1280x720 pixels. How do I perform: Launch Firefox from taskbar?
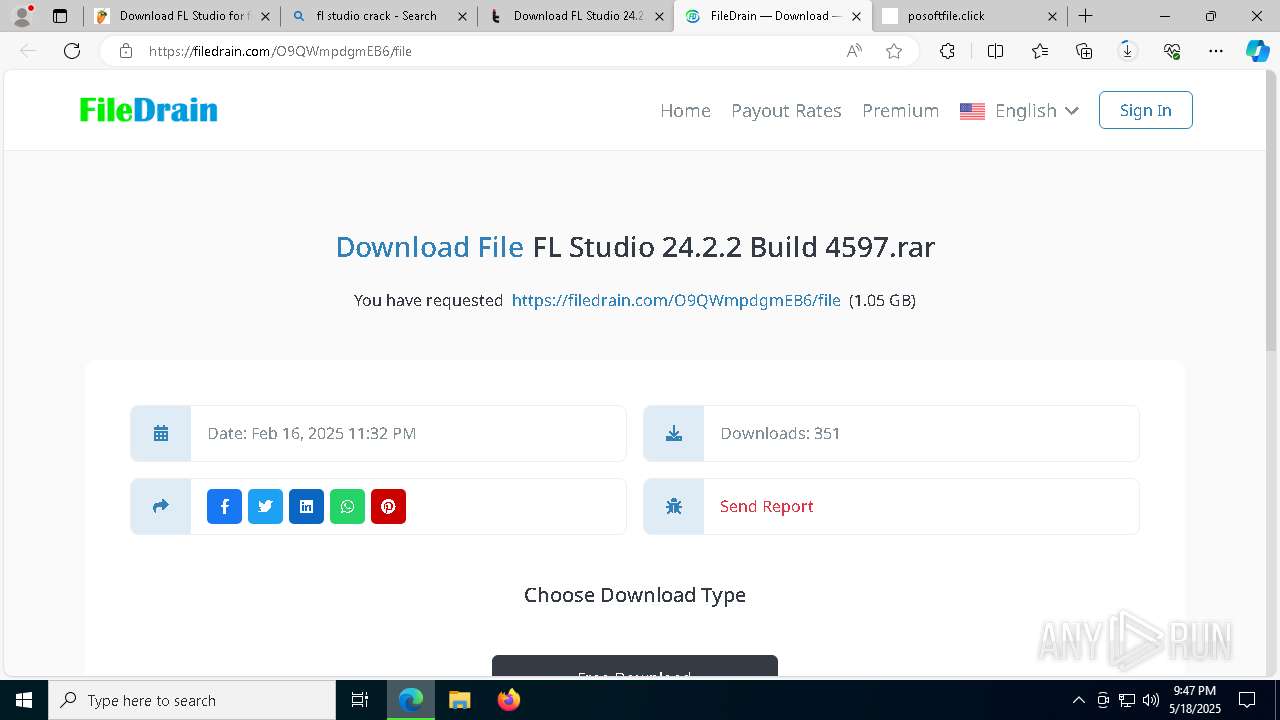click(508, 700)
